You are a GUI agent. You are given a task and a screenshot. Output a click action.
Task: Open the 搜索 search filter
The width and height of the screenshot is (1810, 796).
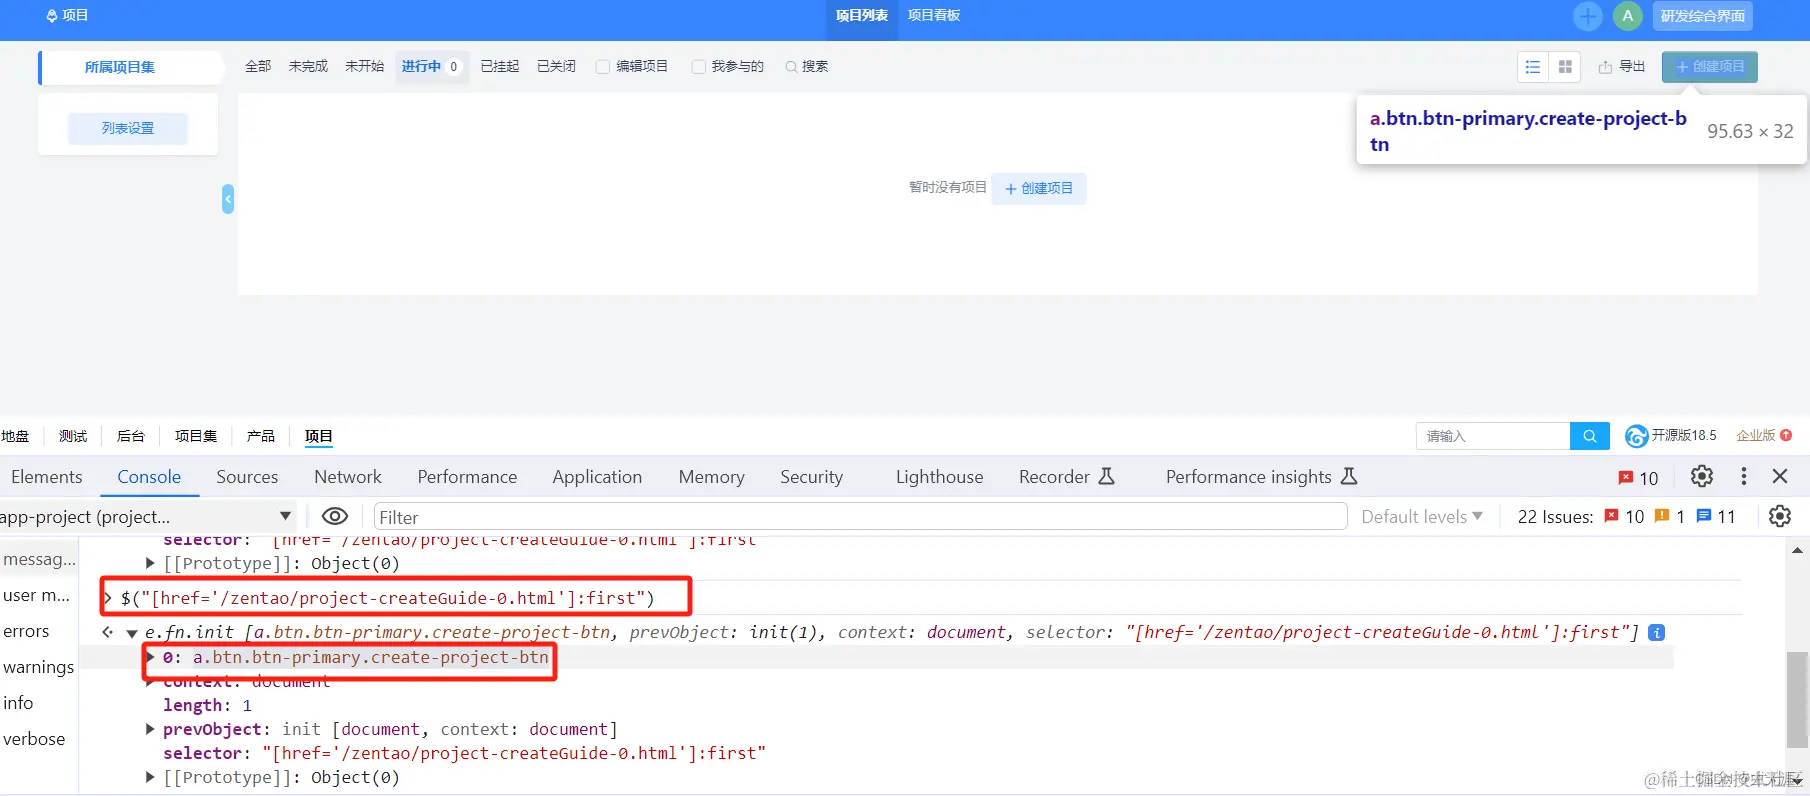click(x=807, y=67)
